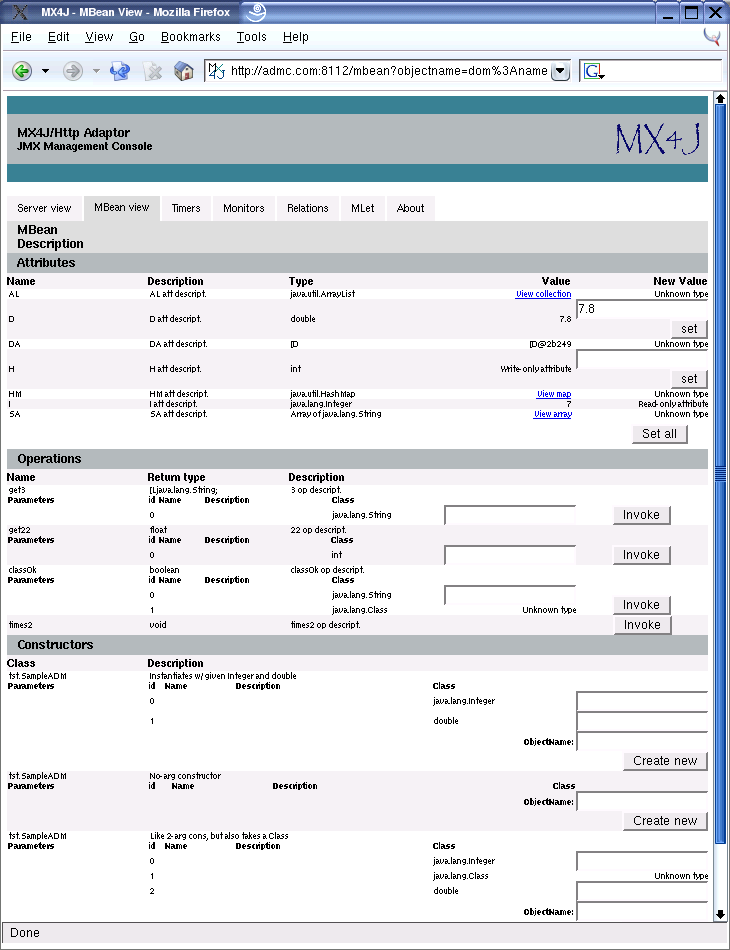730x950 pixels.
Task: Click 'java.util.HashMap' type cell
Action: coord(323,394)
